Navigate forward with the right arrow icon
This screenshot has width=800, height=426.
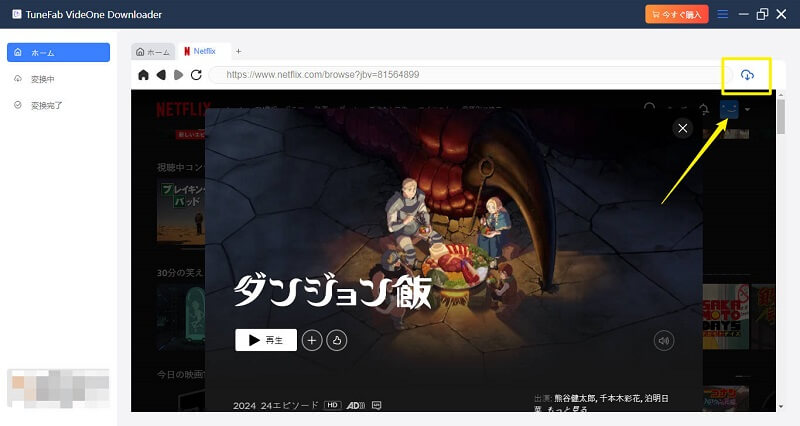click(178, 75)
